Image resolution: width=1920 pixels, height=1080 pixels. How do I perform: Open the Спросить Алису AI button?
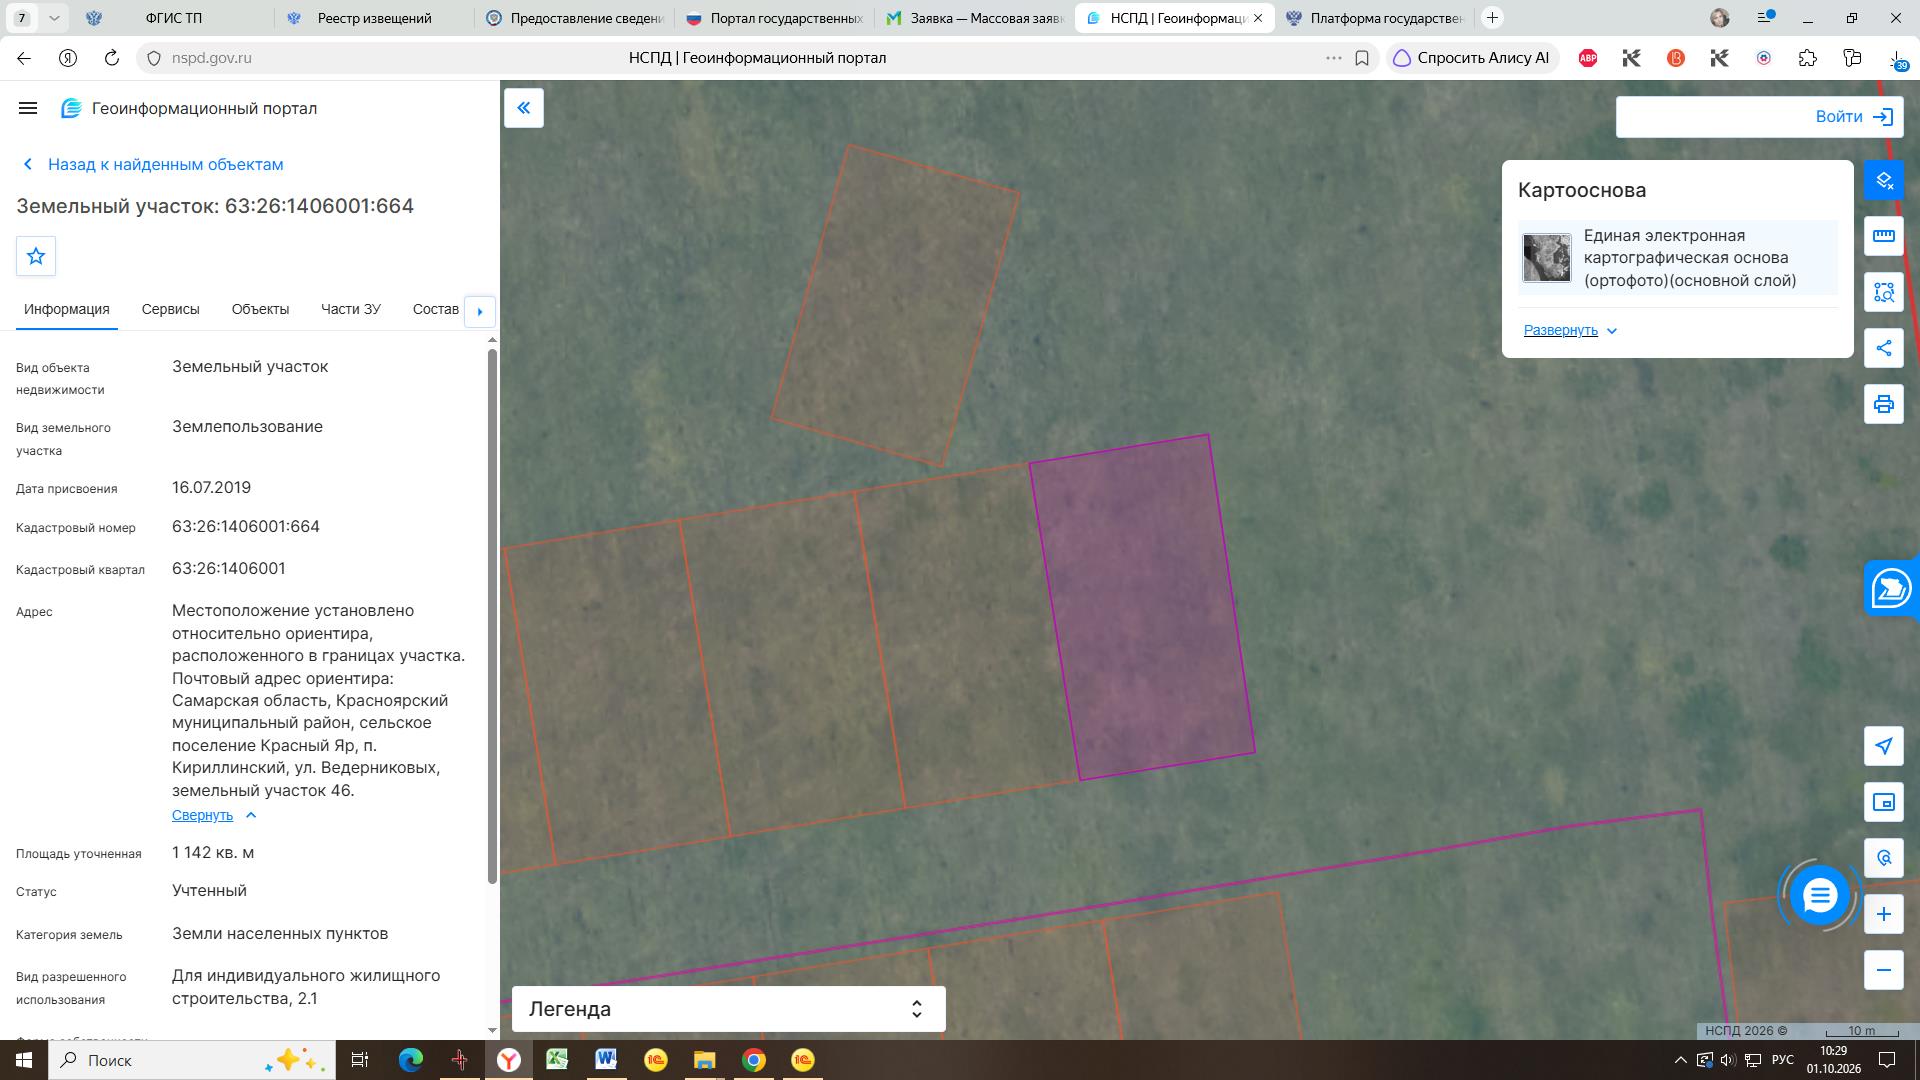click(x=1471, y=58)
